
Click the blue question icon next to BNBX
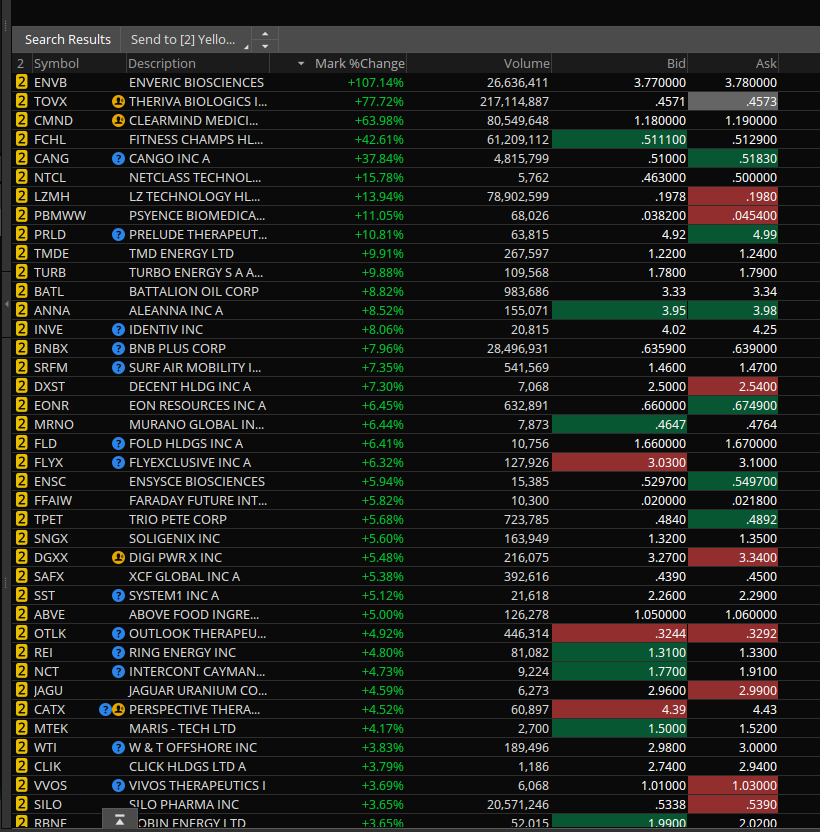coord(118,349)
